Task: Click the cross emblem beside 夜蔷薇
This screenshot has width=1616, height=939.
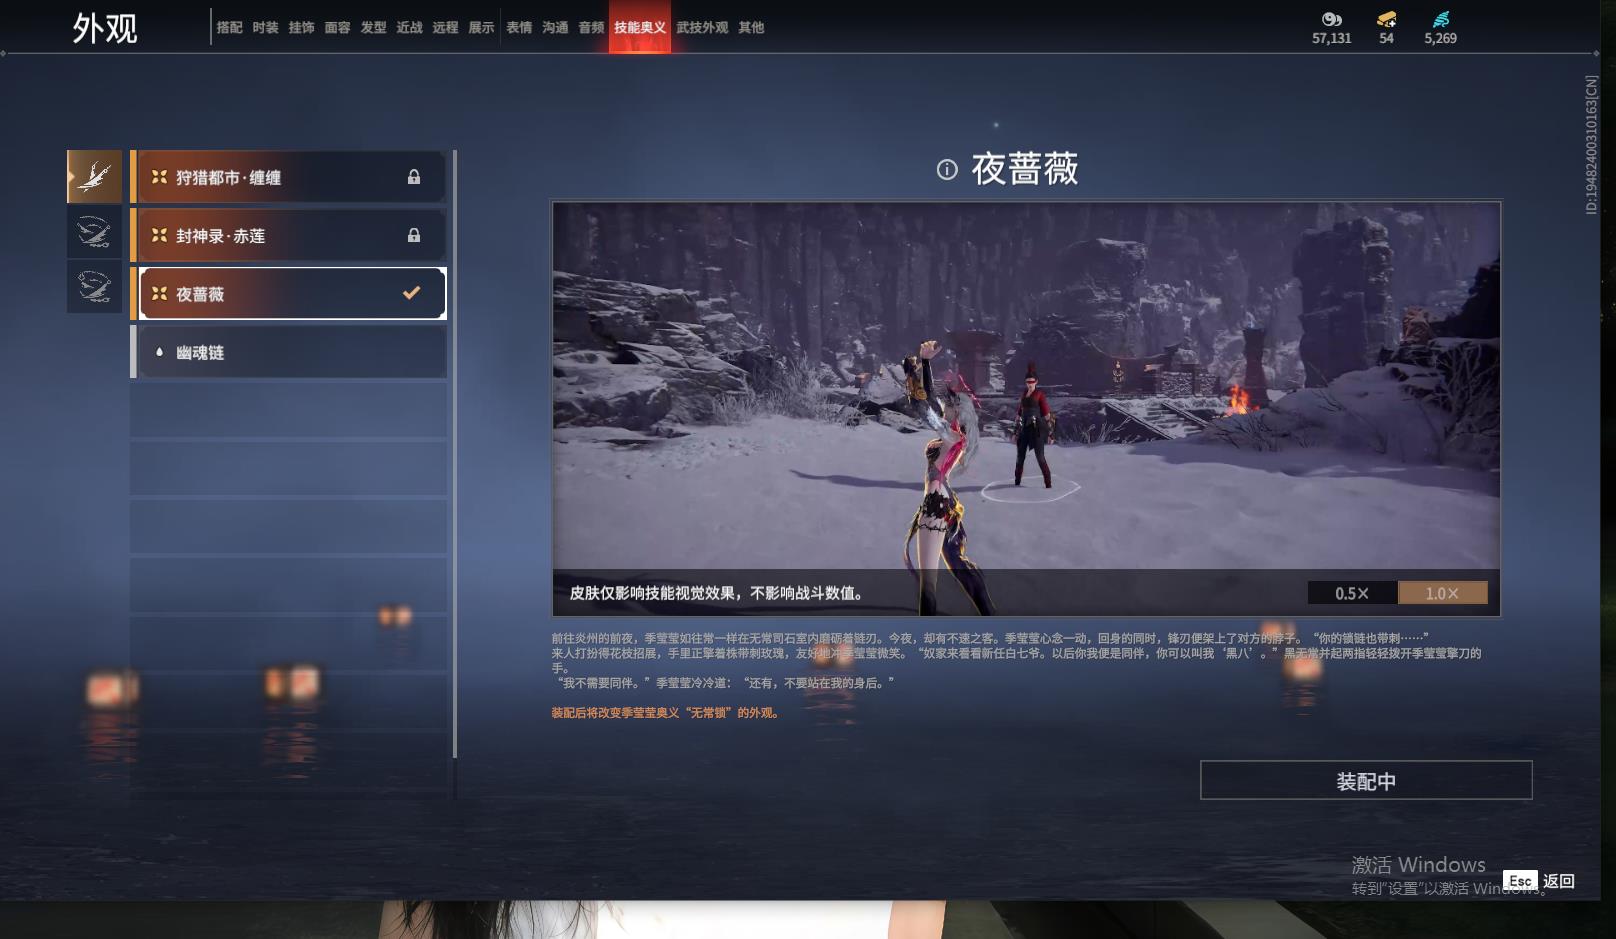Action: click(159, 293)
